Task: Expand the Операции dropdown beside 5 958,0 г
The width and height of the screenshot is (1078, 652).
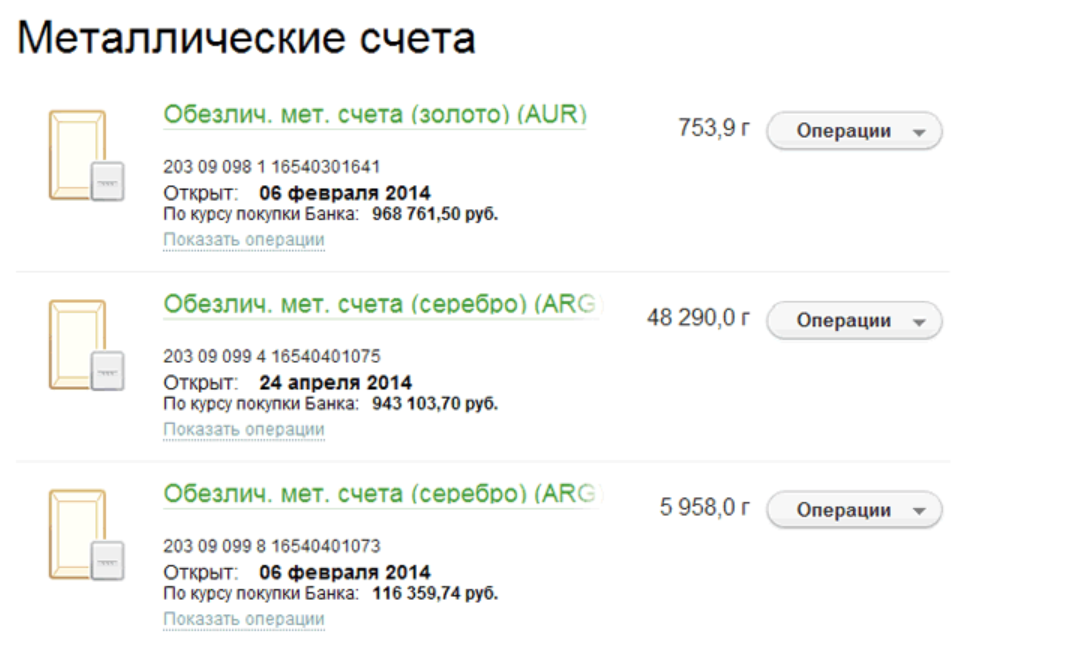Action: (854, 510)
